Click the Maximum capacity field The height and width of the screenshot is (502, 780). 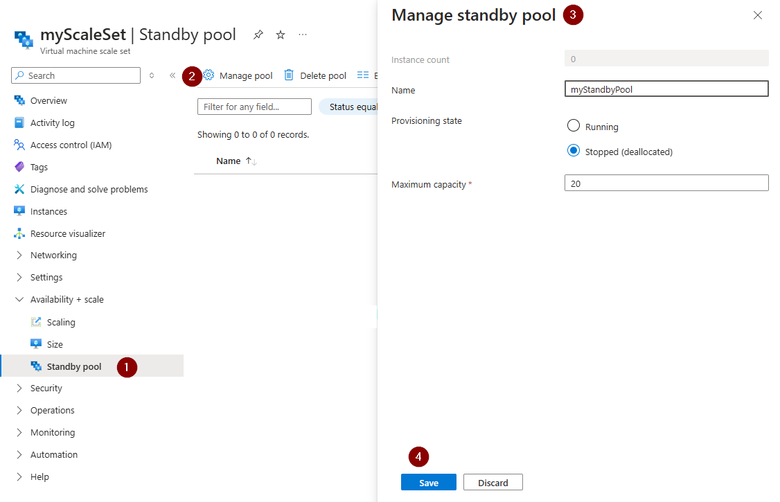pyautogui.click(x=667, y=183)
